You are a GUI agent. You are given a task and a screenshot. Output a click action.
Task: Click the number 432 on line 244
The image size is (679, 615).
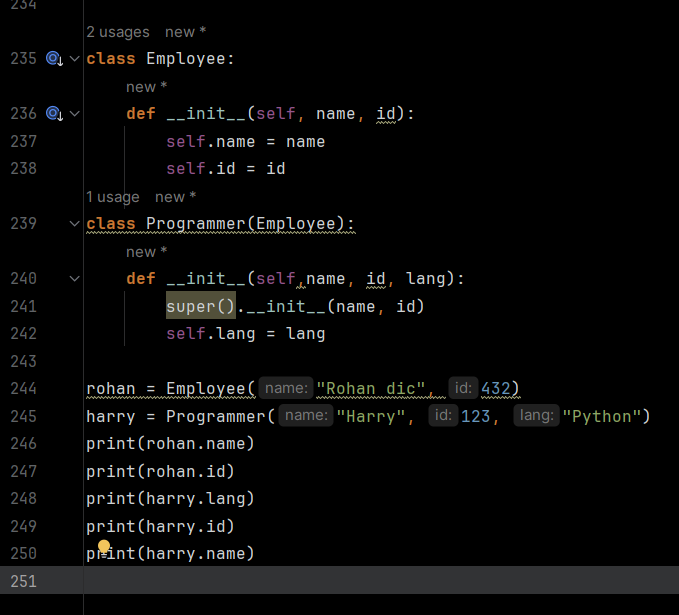[496, 388]
